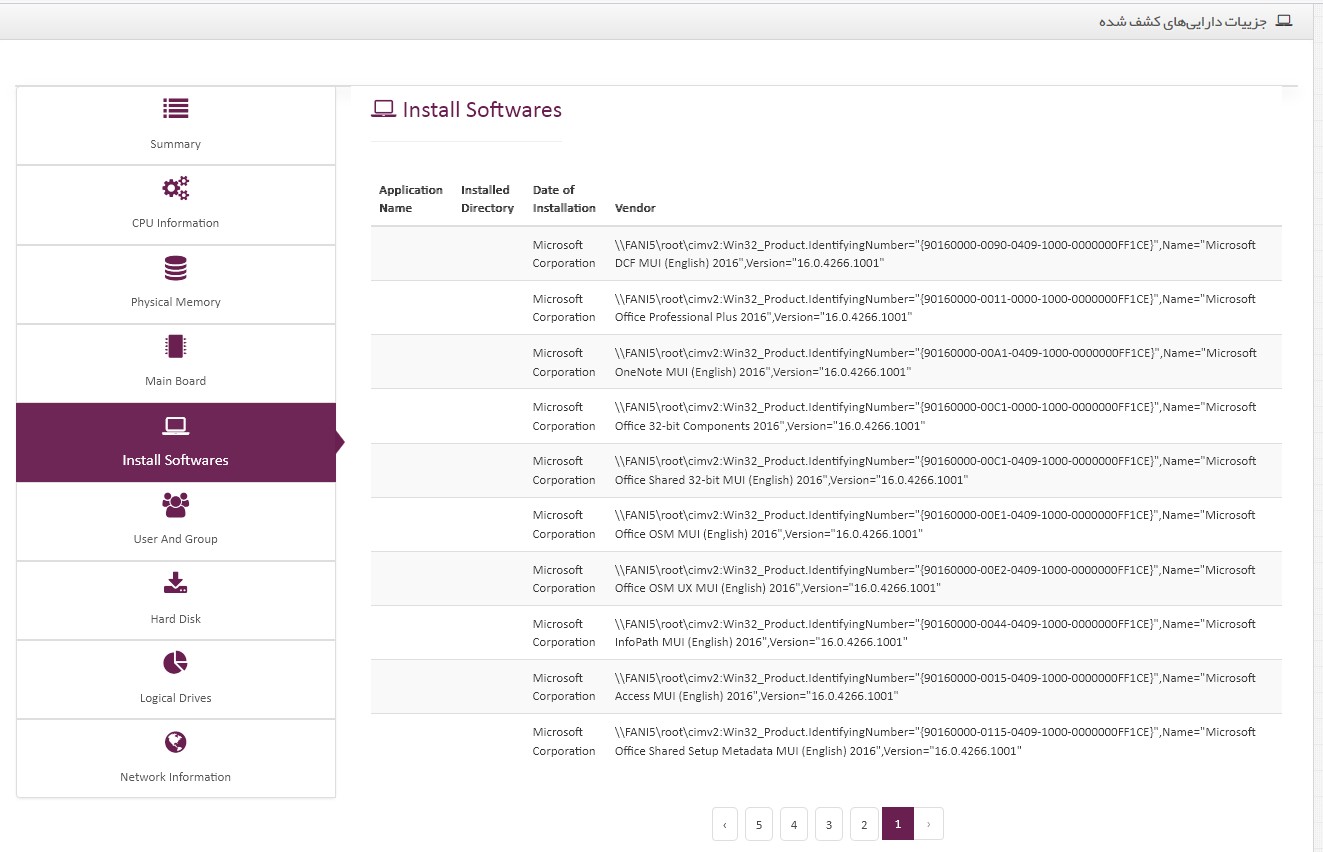
Task: Click the Network Information globe icon
Action: 176,742
